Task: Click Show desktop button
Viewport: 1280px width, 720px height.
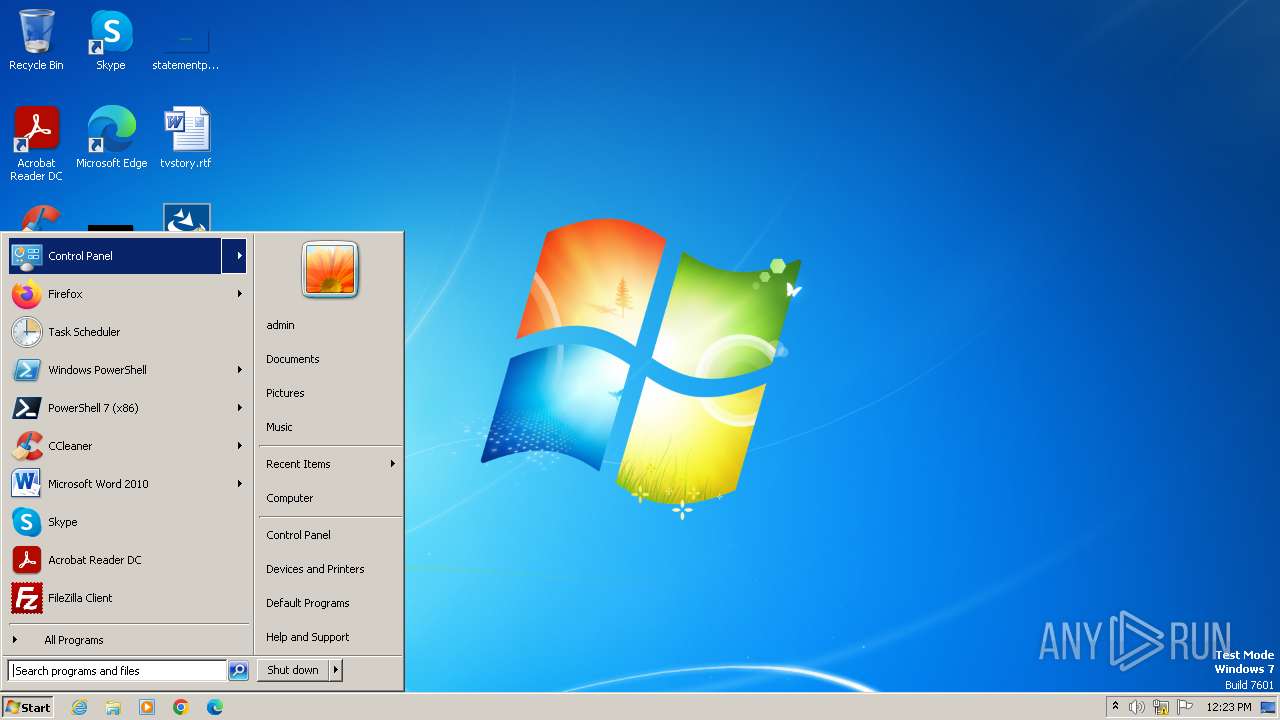Action: (x=1268, y=707)
